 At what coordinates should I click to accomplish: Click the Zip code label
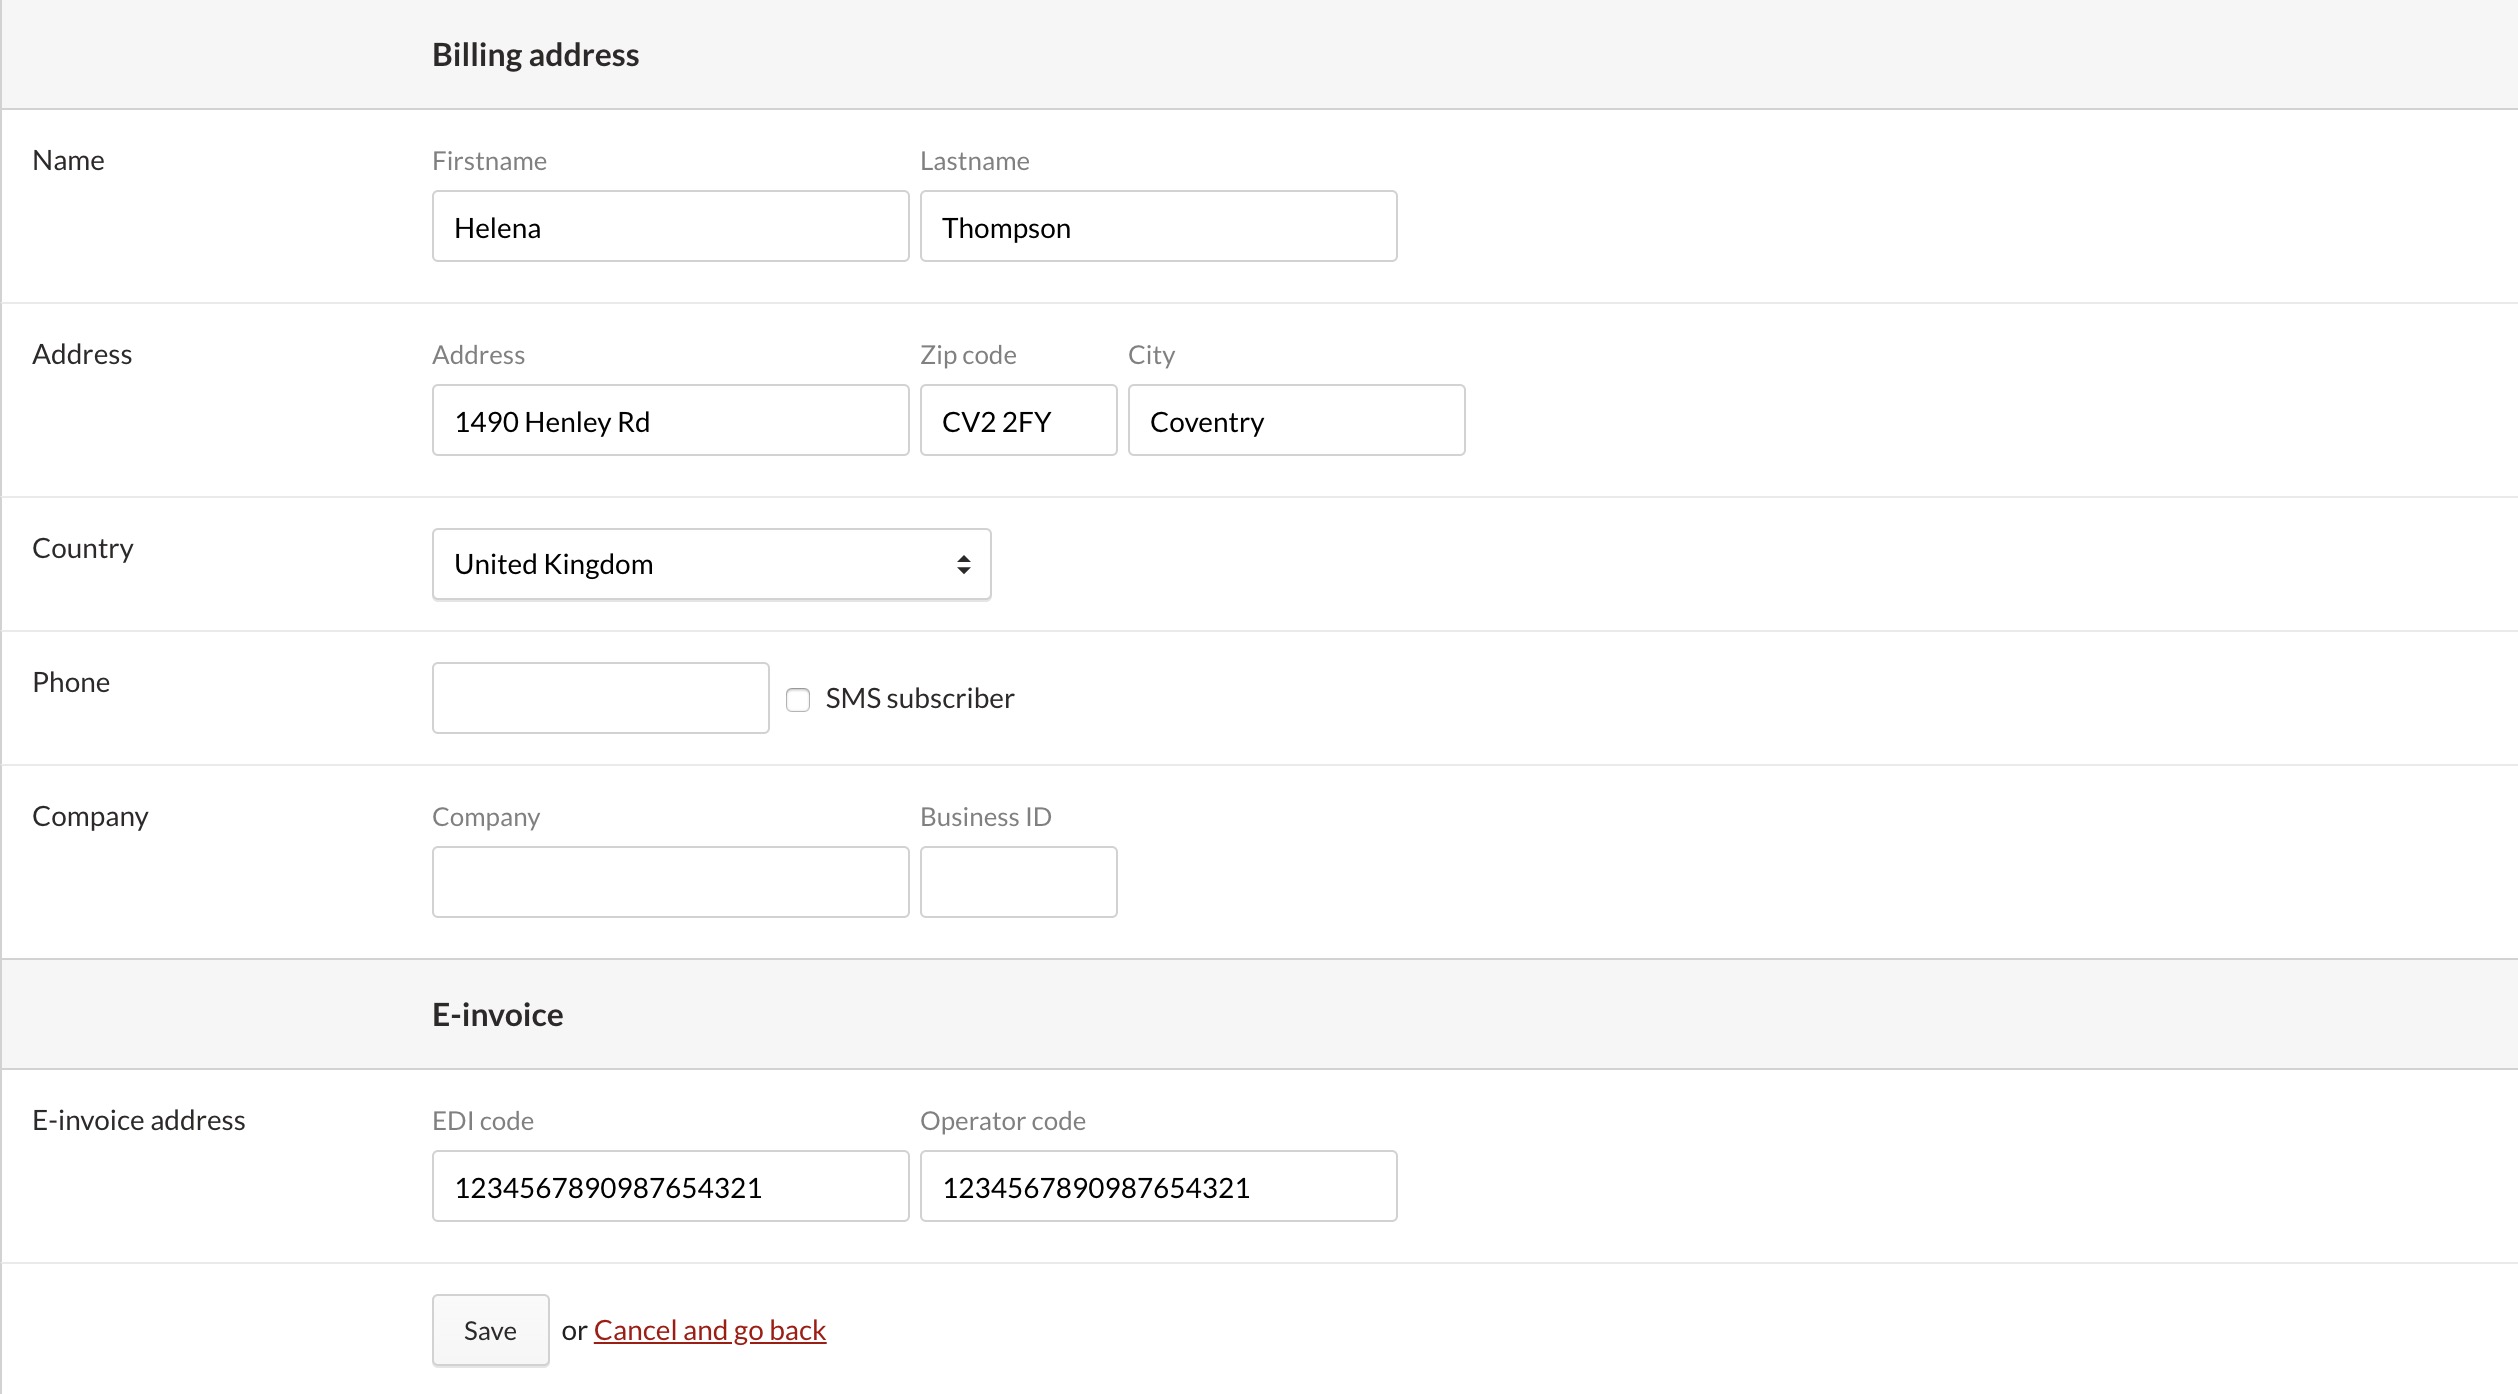tap(968, 355)
